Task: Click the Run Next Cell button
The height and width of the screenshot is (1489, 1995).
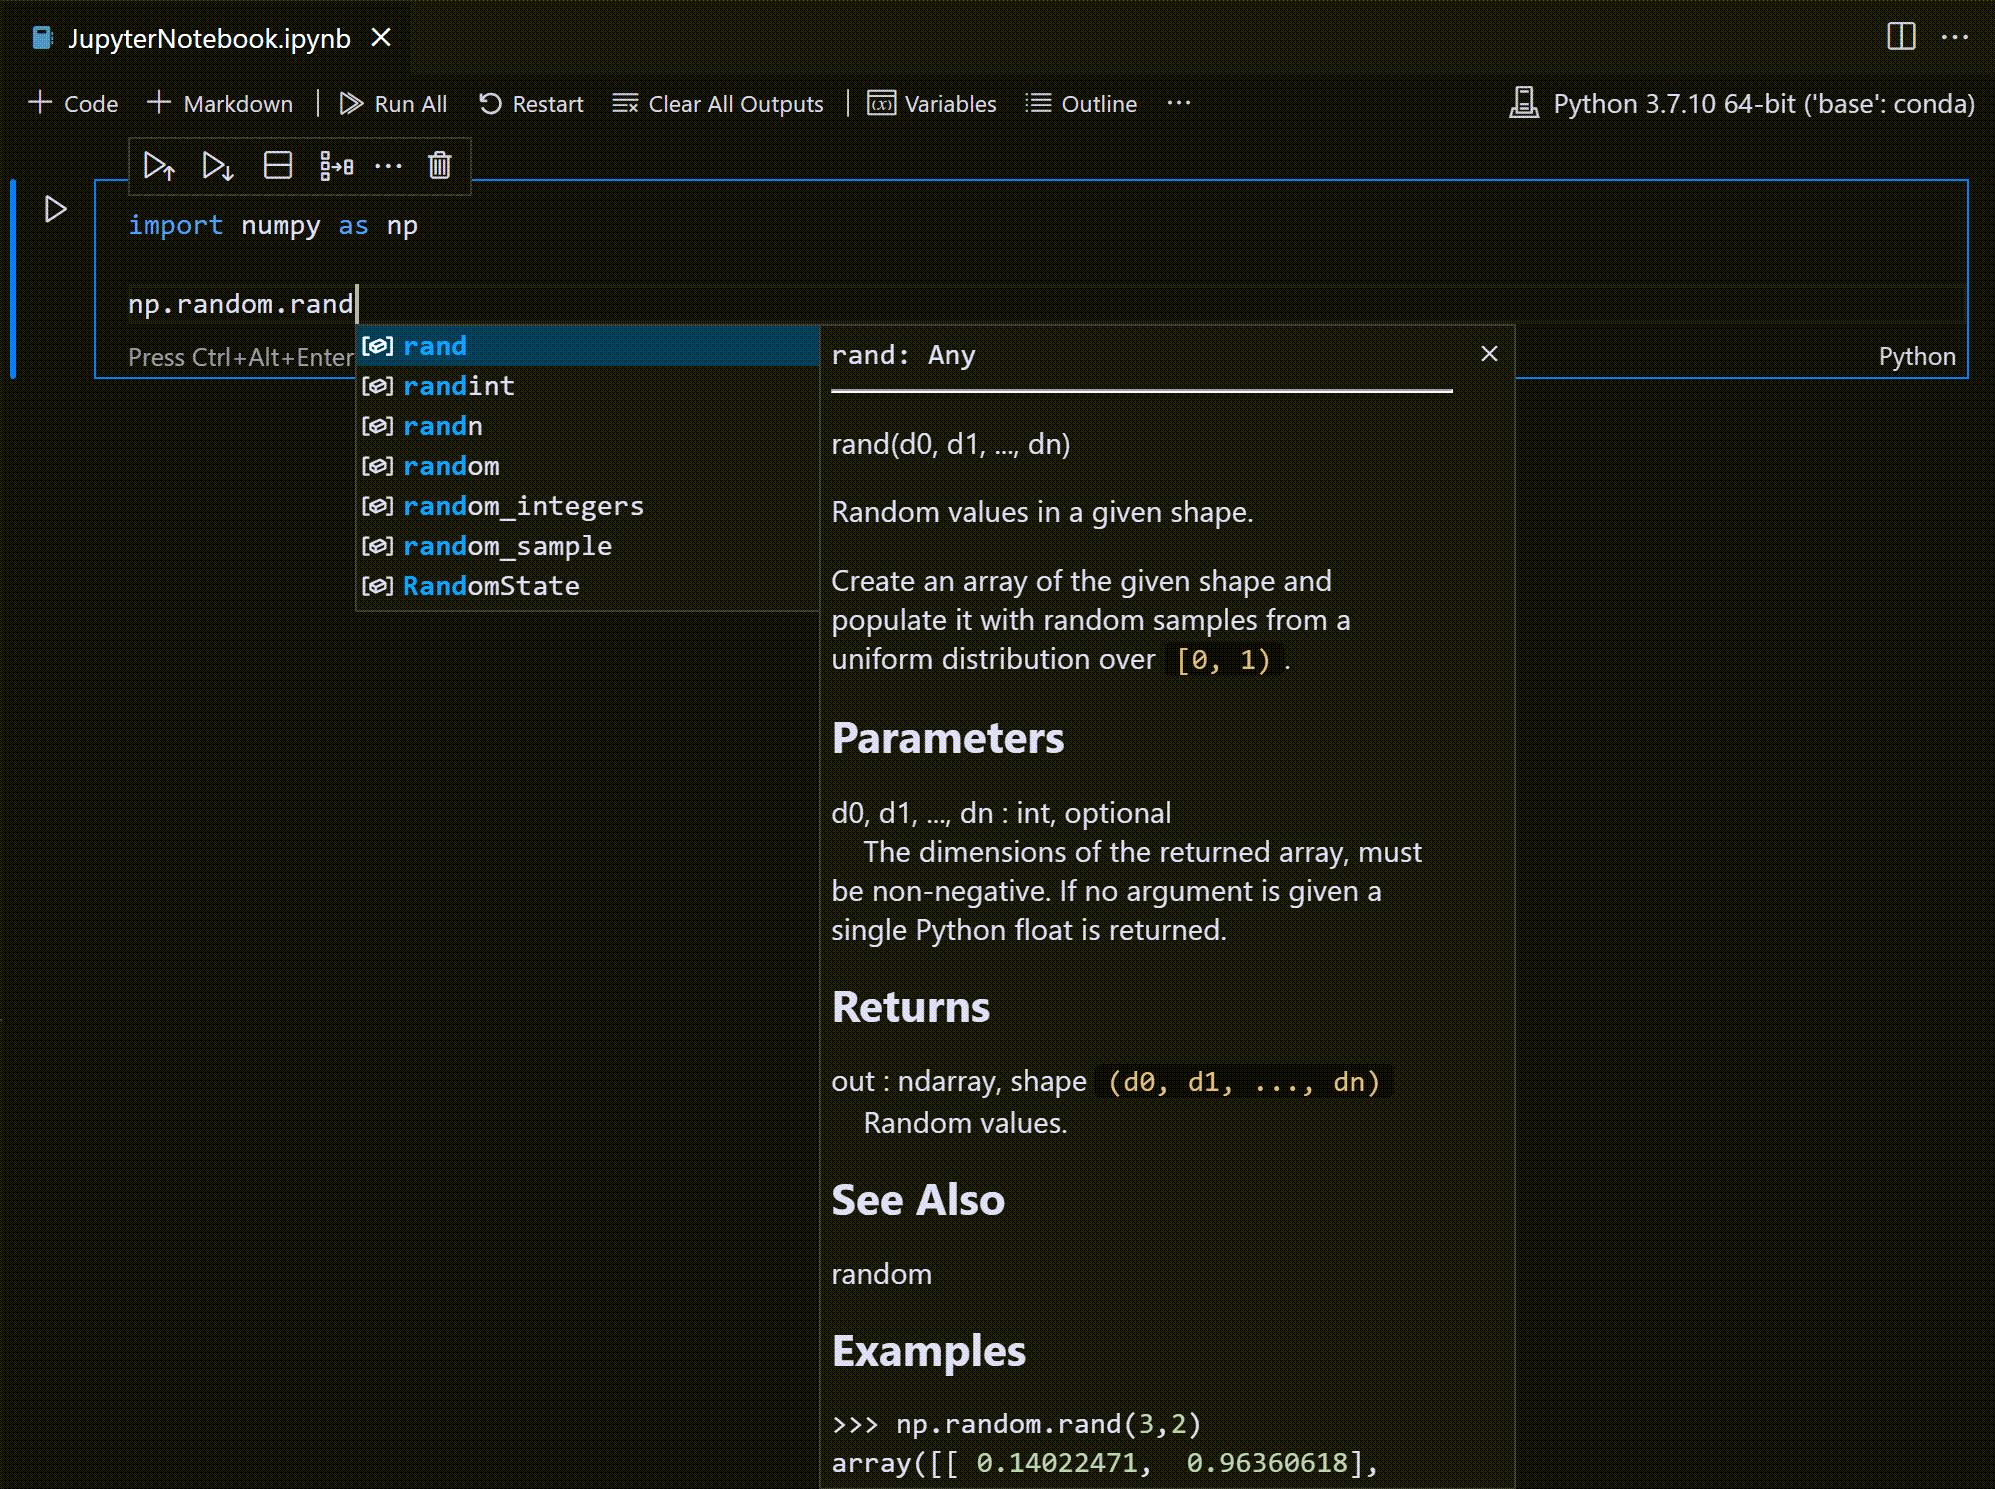Action: click(217, 164)
